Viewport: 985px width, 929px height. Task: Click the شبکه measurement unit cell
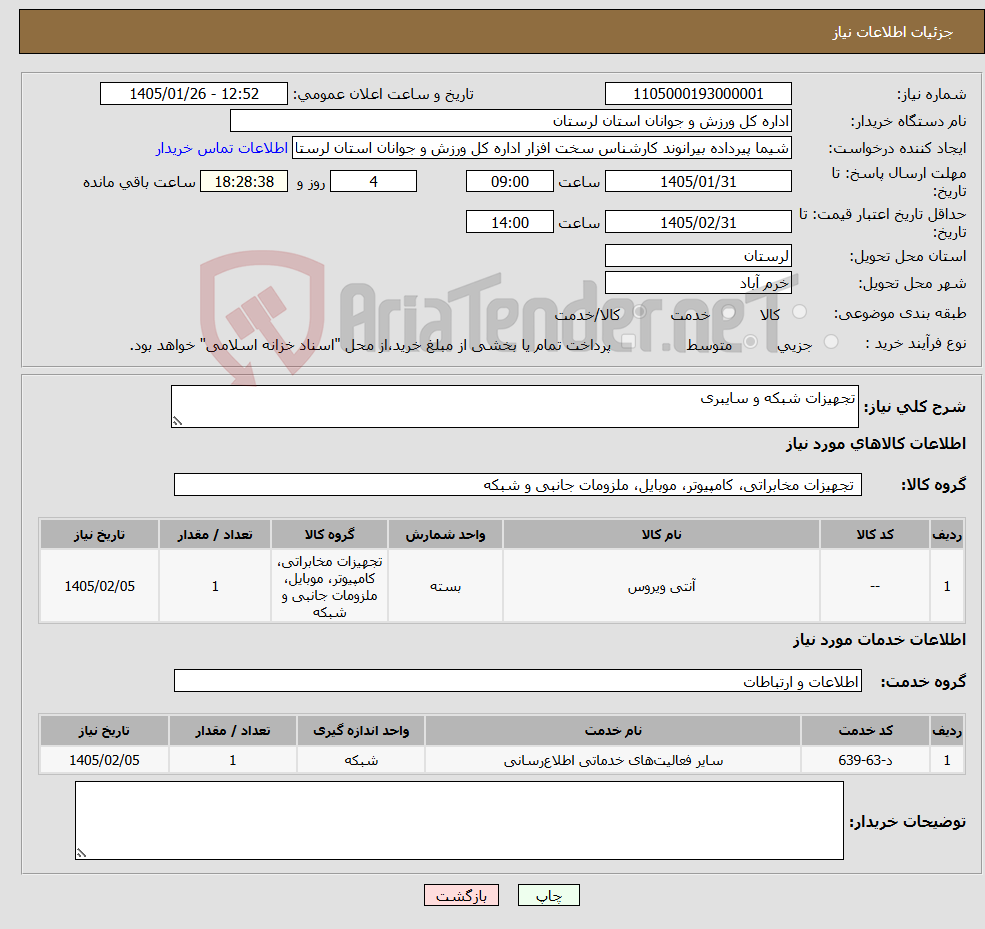pyautogui.click(x=361, y=760)
